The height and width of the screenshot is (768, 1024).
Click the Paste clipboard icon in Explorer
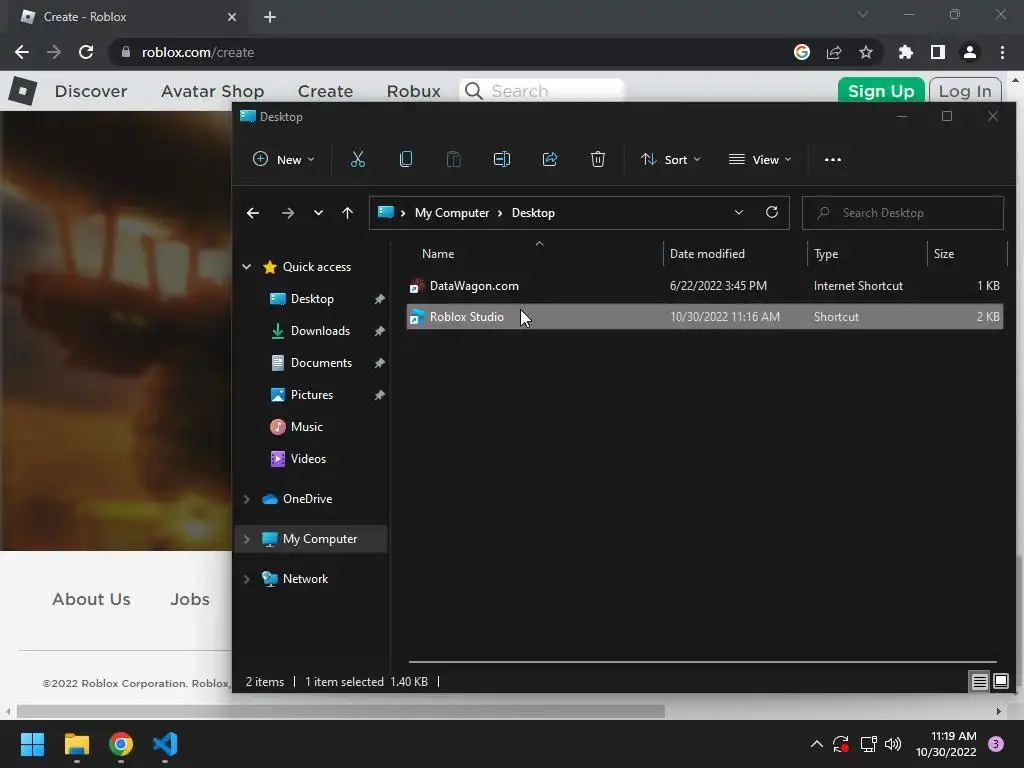click(453, 159)
